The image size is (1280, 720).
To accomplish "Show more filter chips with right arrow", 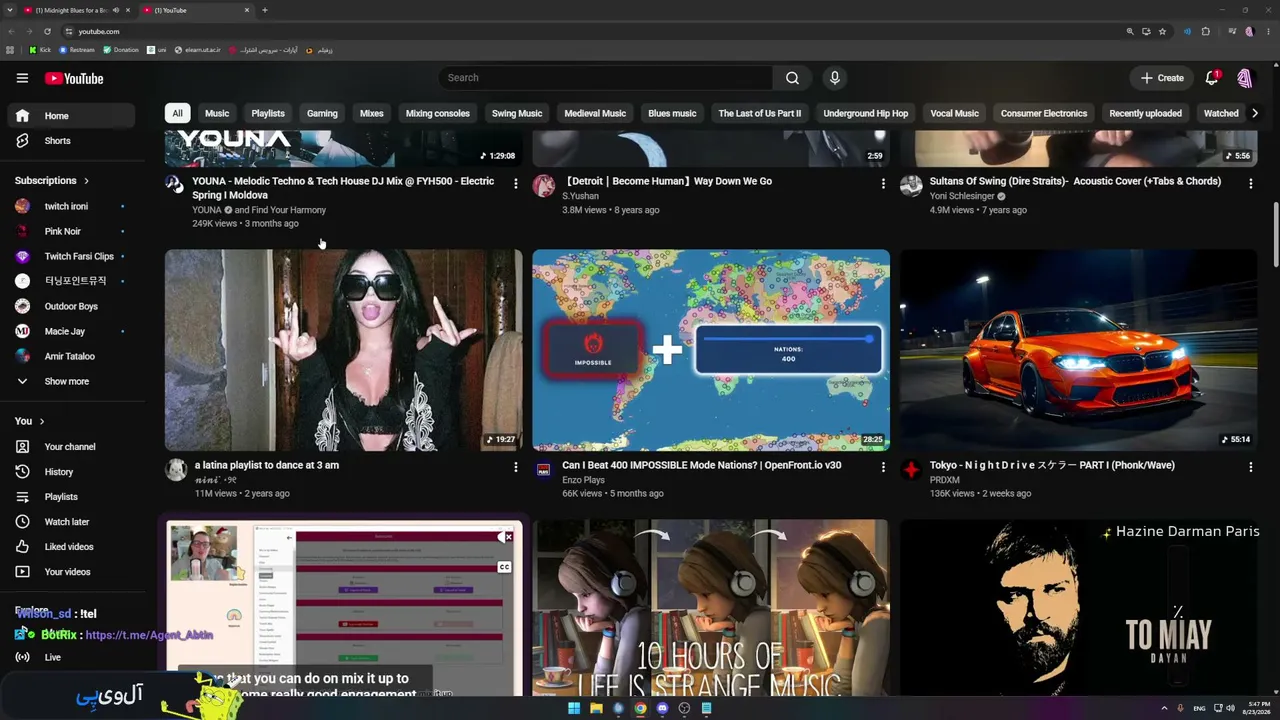I will tap(1255, 113).
